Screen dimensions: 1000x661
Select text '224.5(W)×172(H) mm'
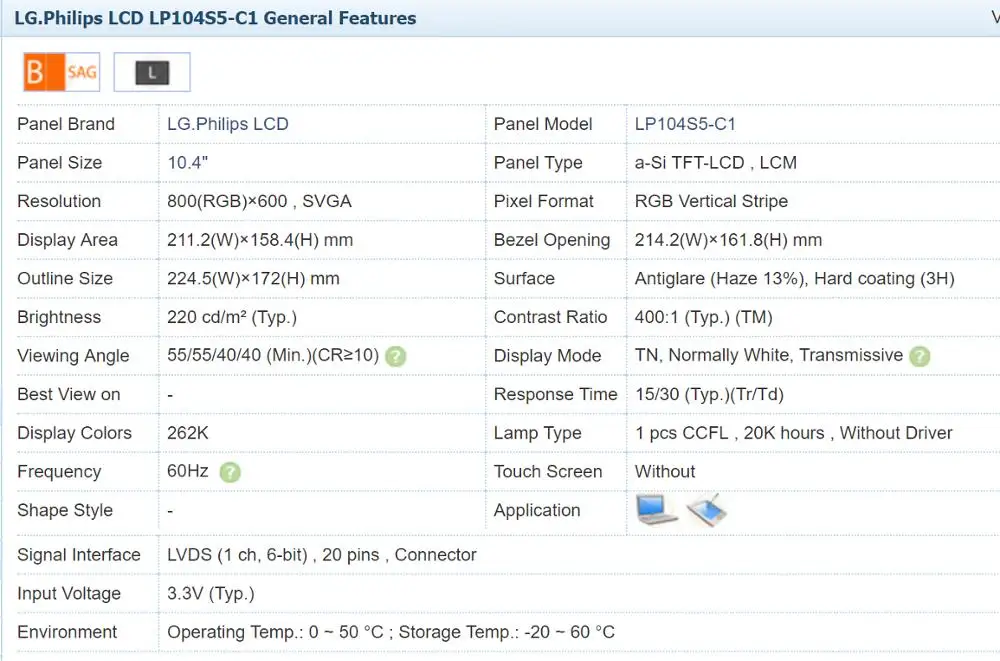pos(253,278)
